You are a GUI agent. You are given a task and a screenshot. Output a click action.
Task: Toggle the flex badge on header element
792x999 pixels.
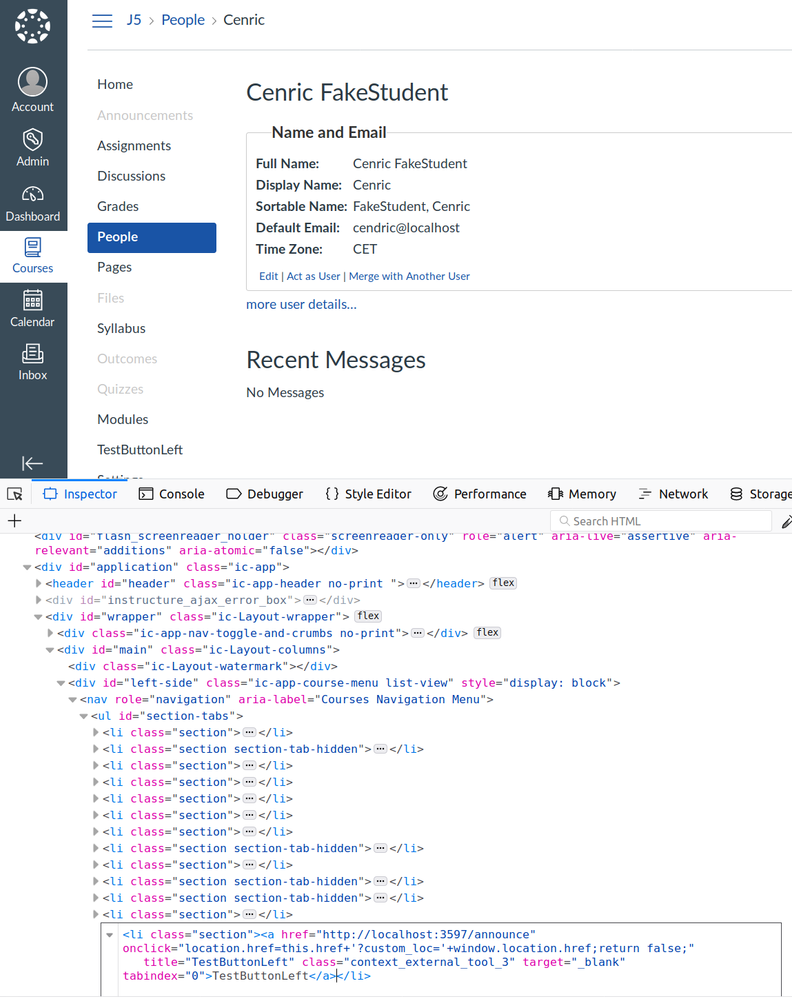[x=503, y=583]
